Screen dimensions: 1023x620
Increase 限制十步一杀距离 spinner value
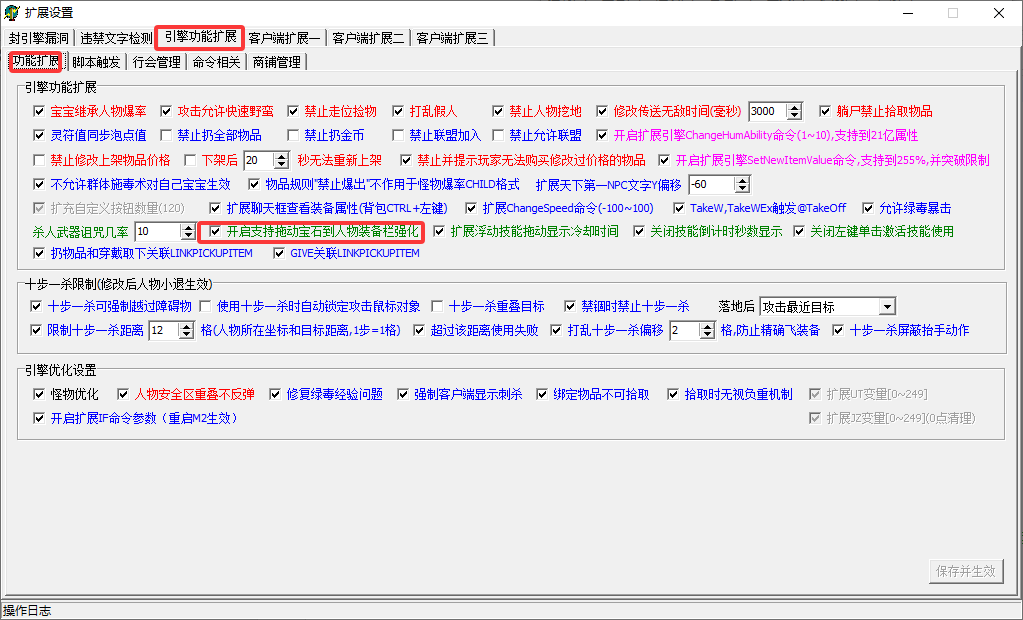click(187, 326)
